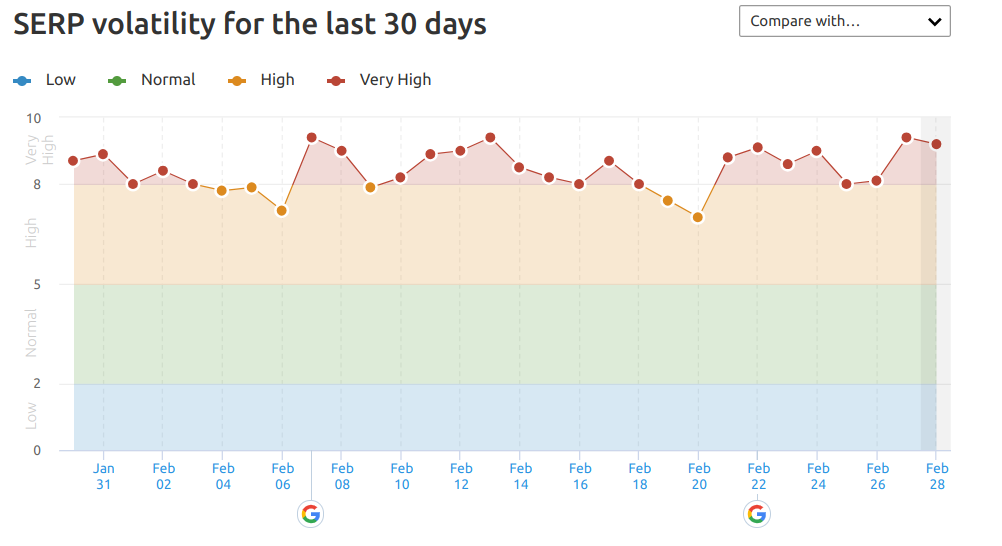Image resolution: width=1002 pixels, height=546 pixels.
Task: Click the Compare with dropdown chevron arrow
Action: pyautogui.click(x=934, y=21)
